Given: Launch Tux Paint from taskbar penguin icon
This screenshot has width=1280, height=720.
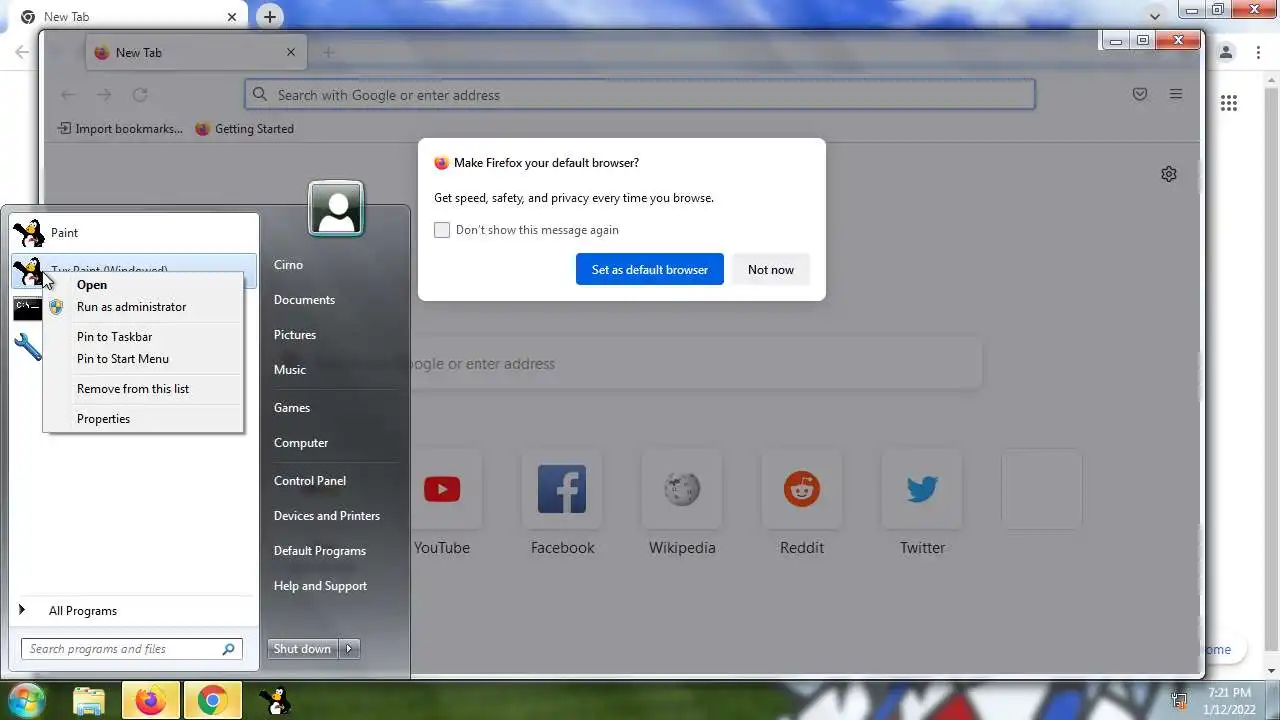Looking at the screenshot, I should 274,701.
